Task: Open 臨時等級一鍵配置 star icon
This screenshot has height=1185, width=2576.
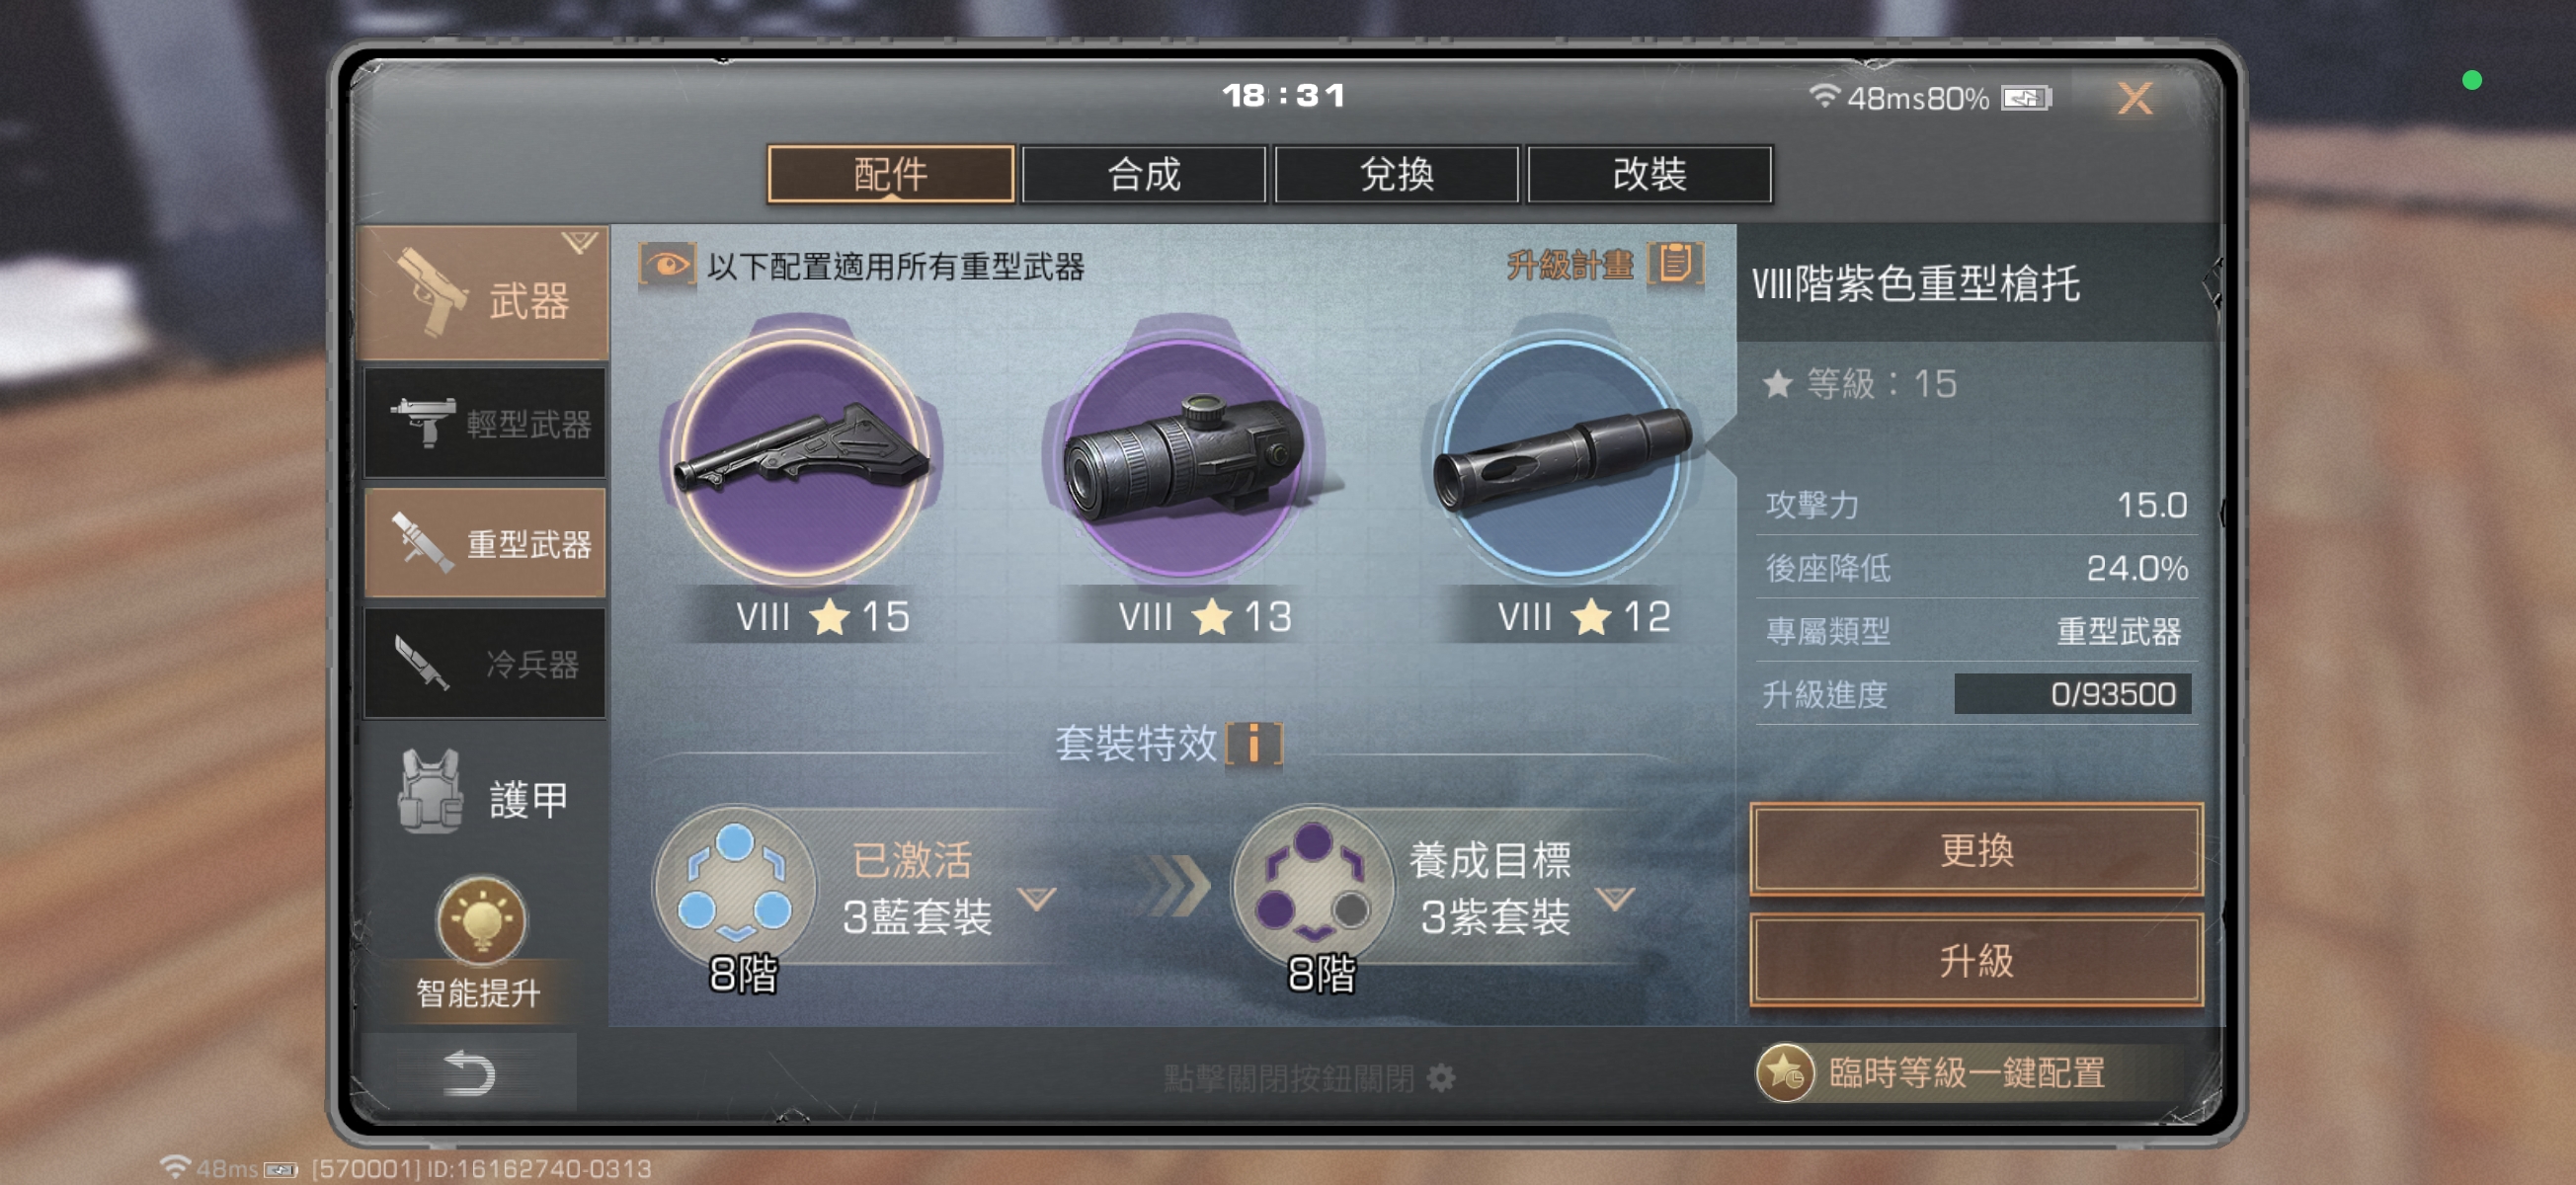Action: (x=1785, y=1072)
